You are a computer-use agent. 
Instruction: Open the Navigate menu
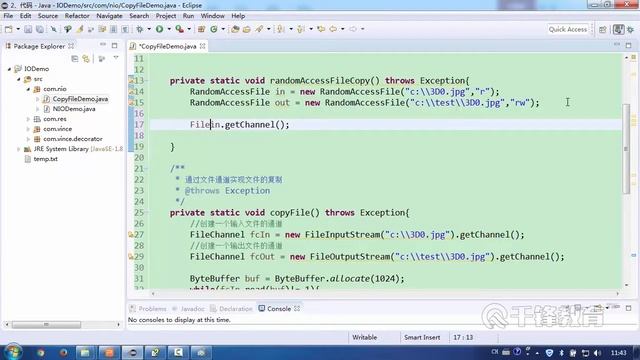[109, 16]
